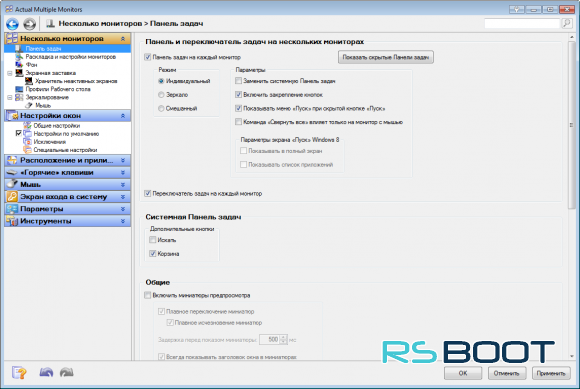Viewport: 580px width, 389px height.
Task: Toggle the Корзина checkbox
Action: [152, 254]
